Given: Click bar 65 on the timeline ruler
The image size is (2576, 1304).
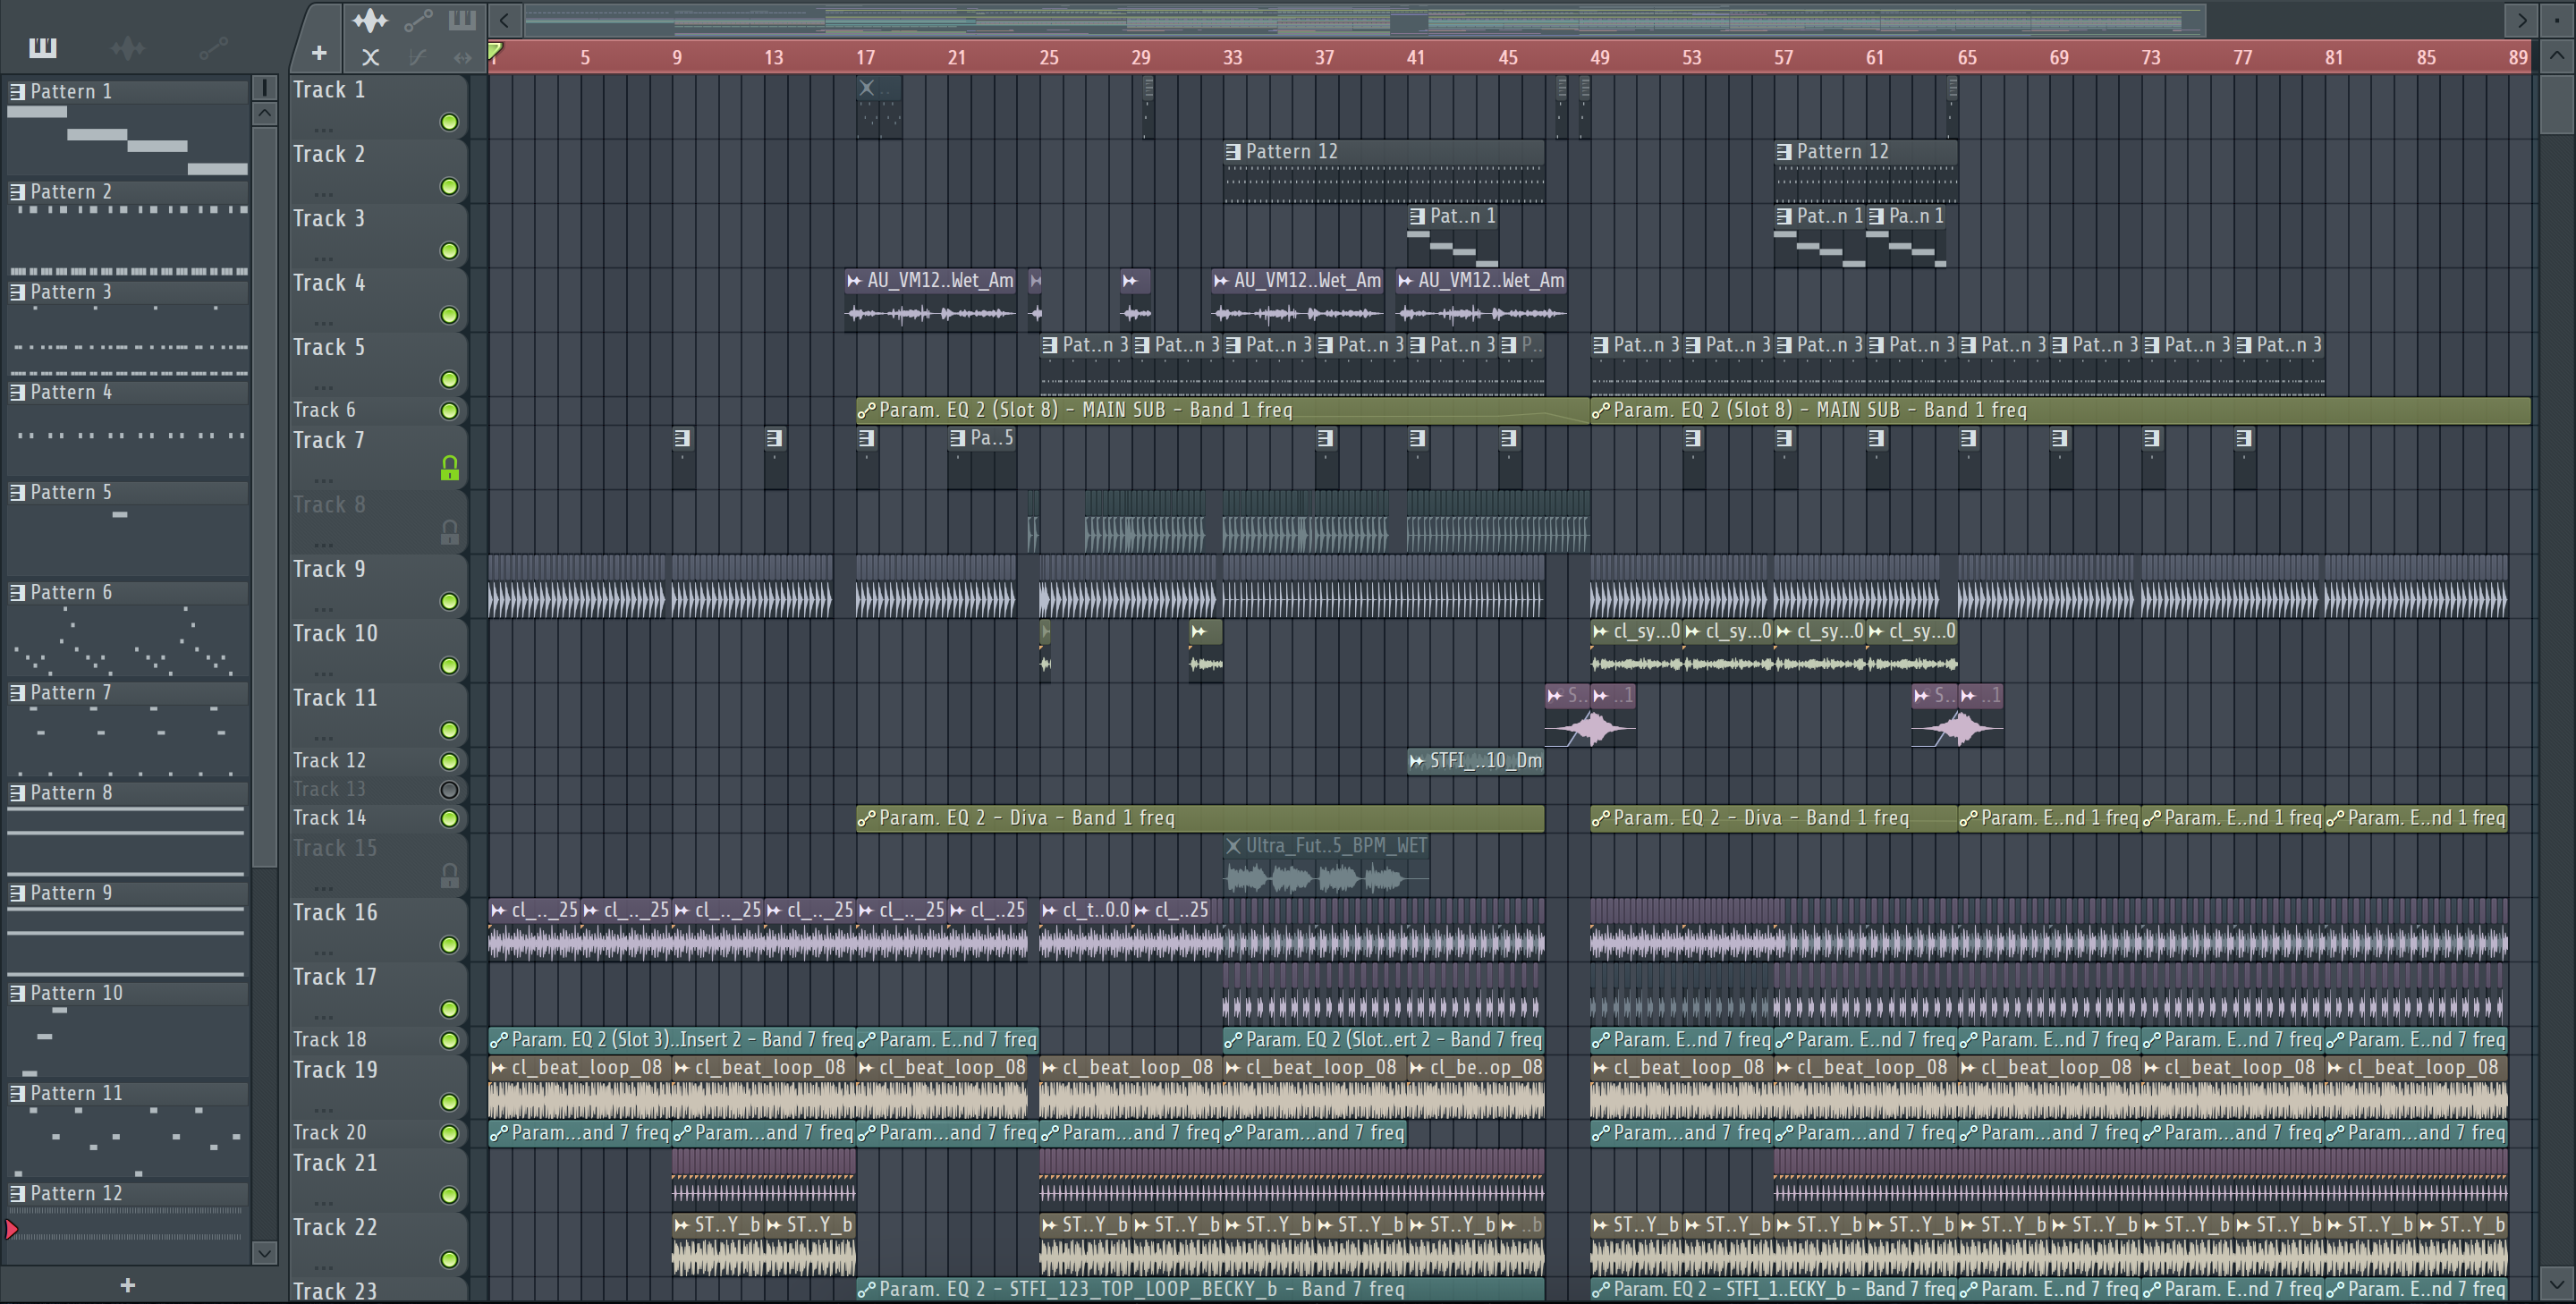Looking at the screenshot, I should [1967, 57].
